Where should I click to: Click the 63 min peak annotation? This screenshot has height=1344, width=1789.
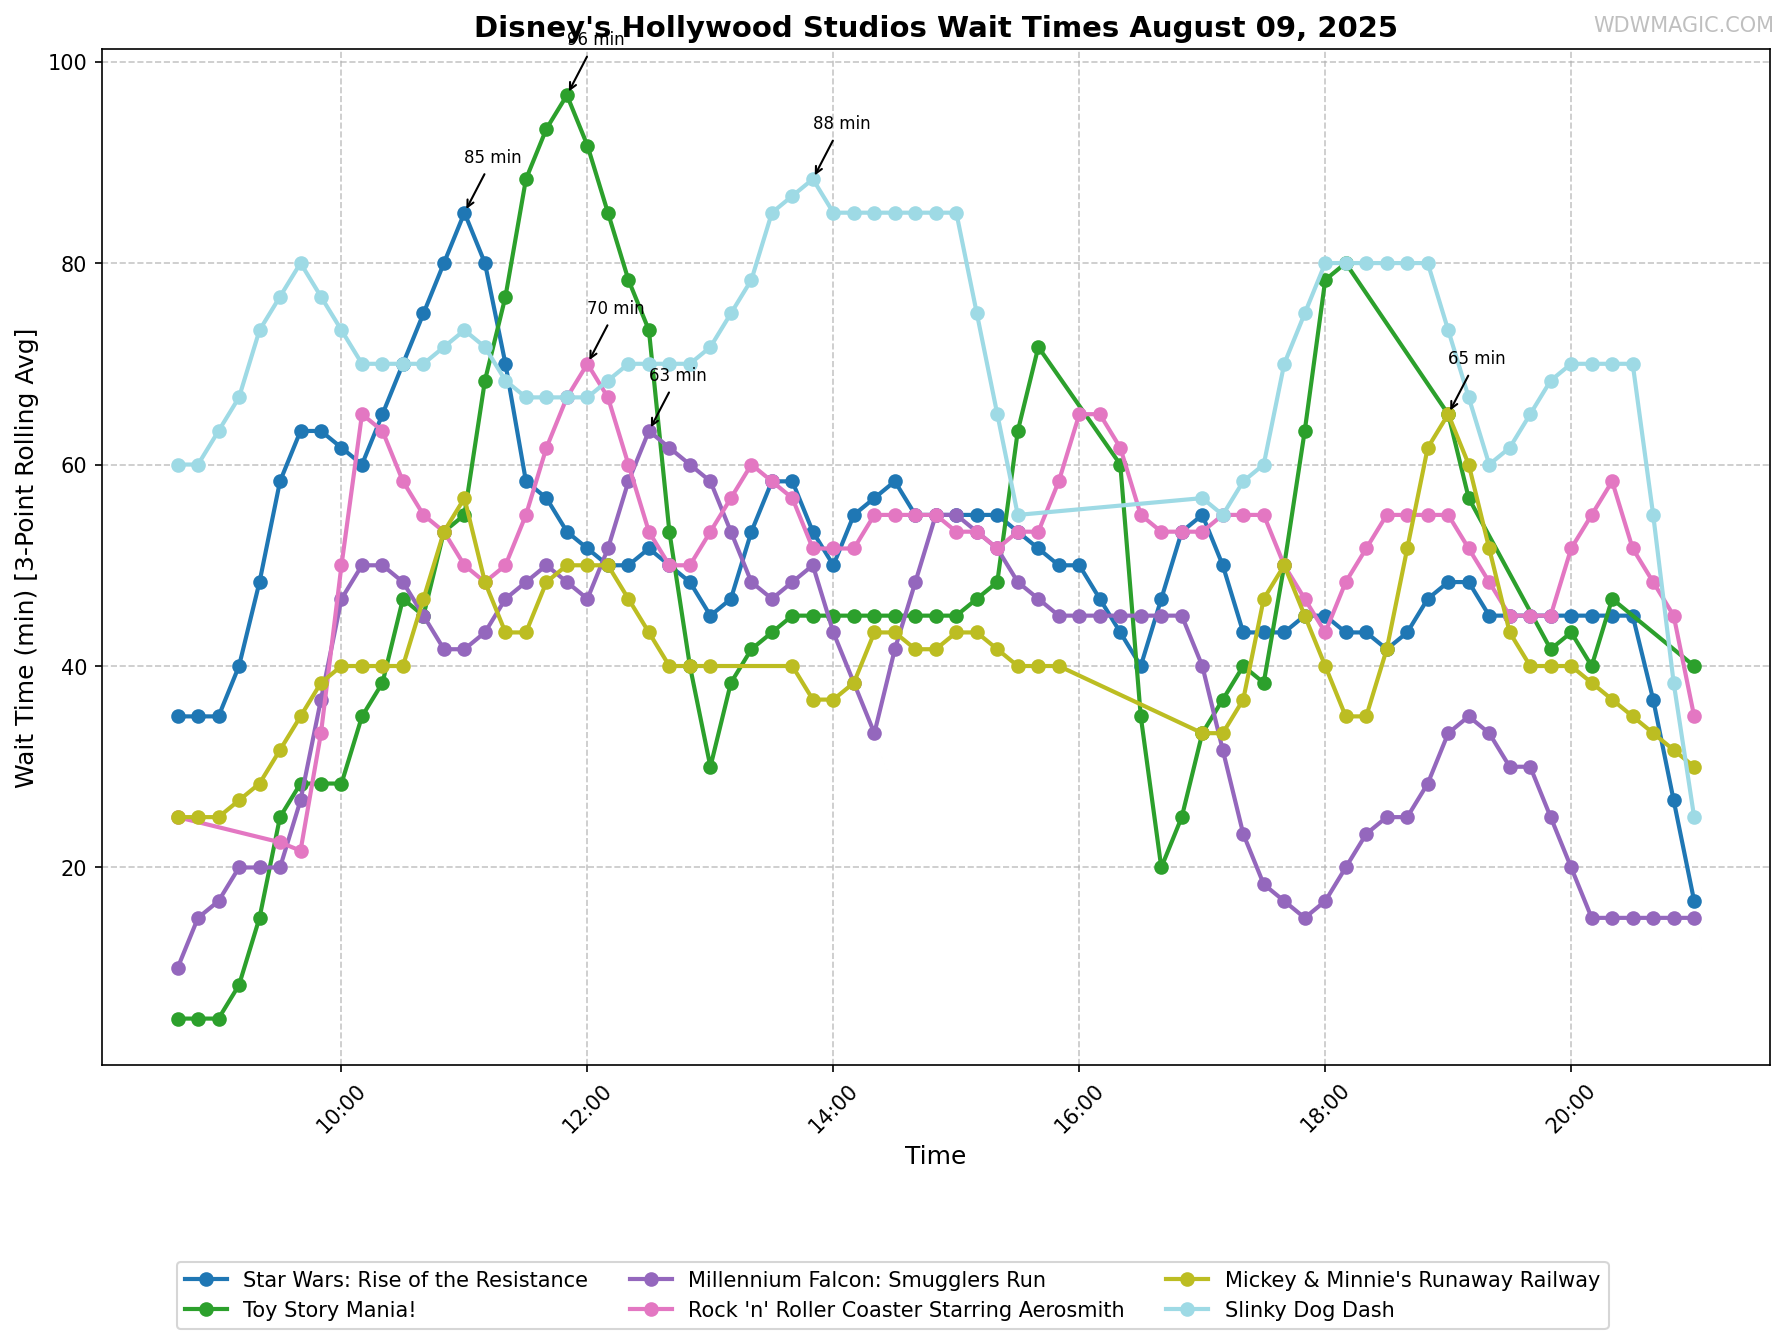(677, 375)
